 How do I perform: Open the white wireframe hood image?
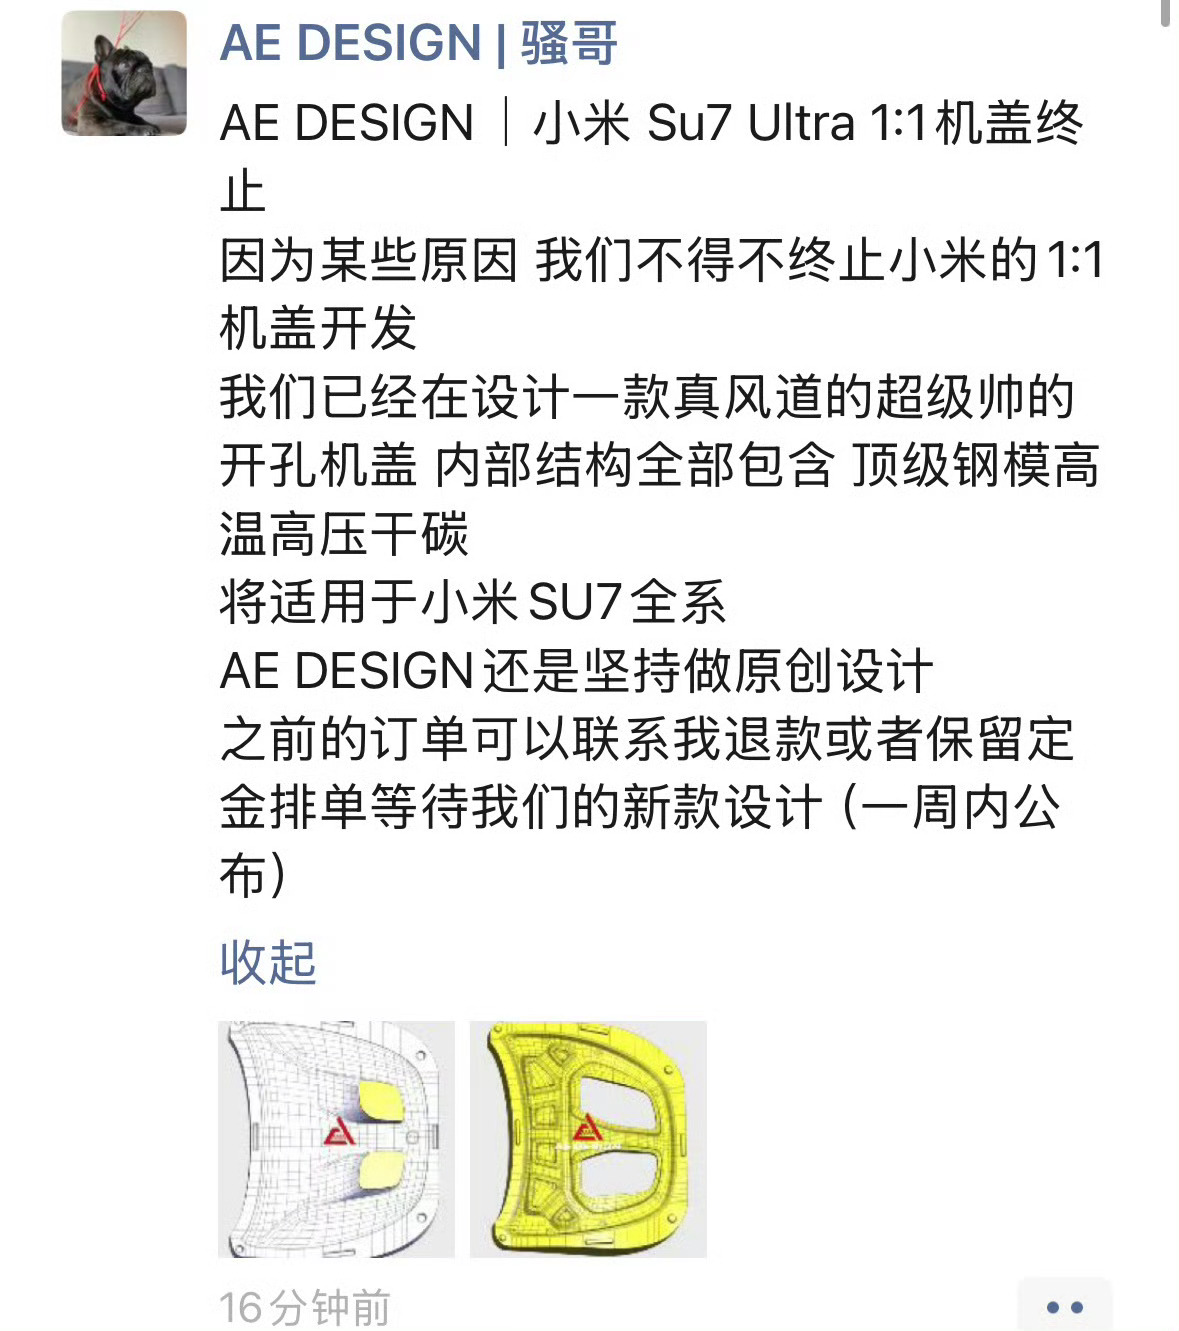click(x=336, y=1139)
